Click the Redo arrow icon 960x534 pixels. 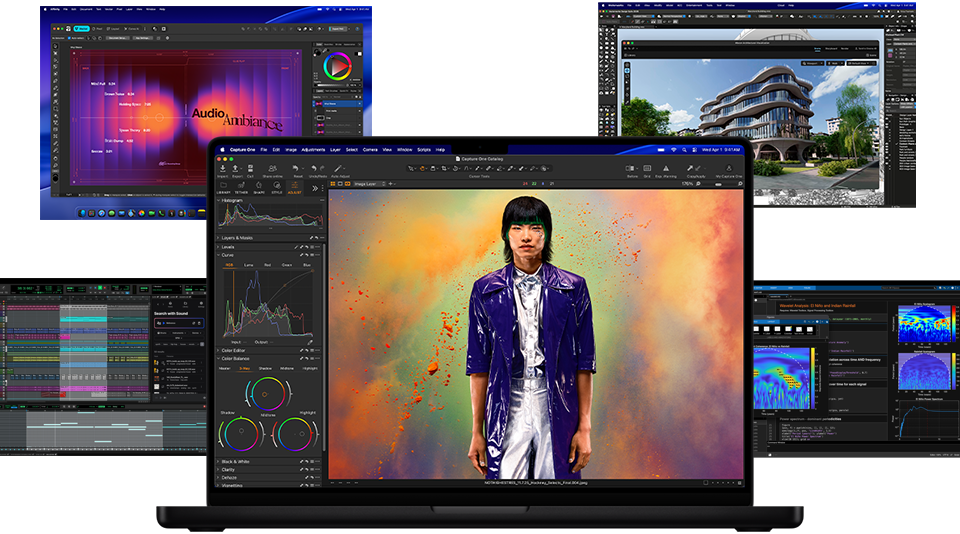[322, 168]
